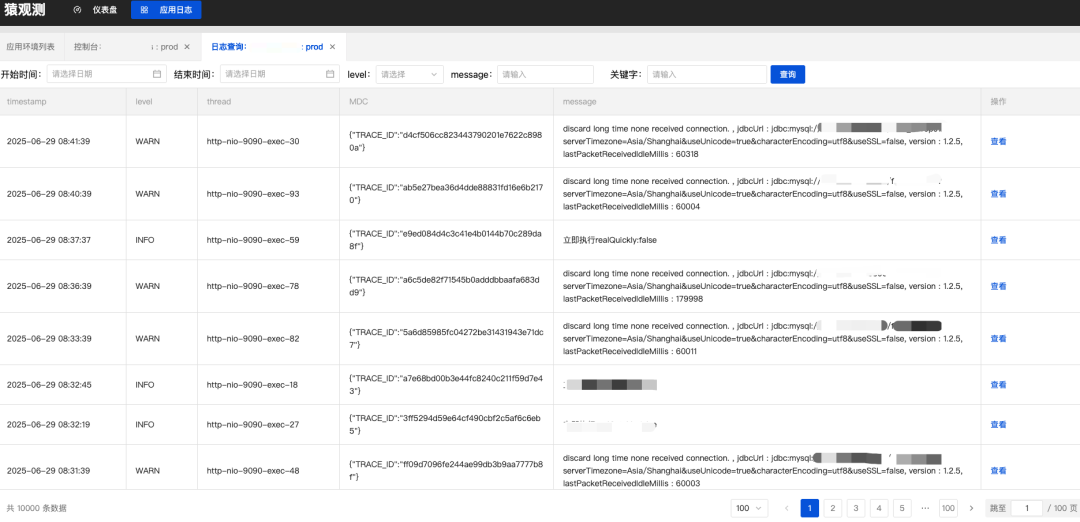1080x522 pixels.
Task: Click the 查询 button
Action: coord(787,74)
